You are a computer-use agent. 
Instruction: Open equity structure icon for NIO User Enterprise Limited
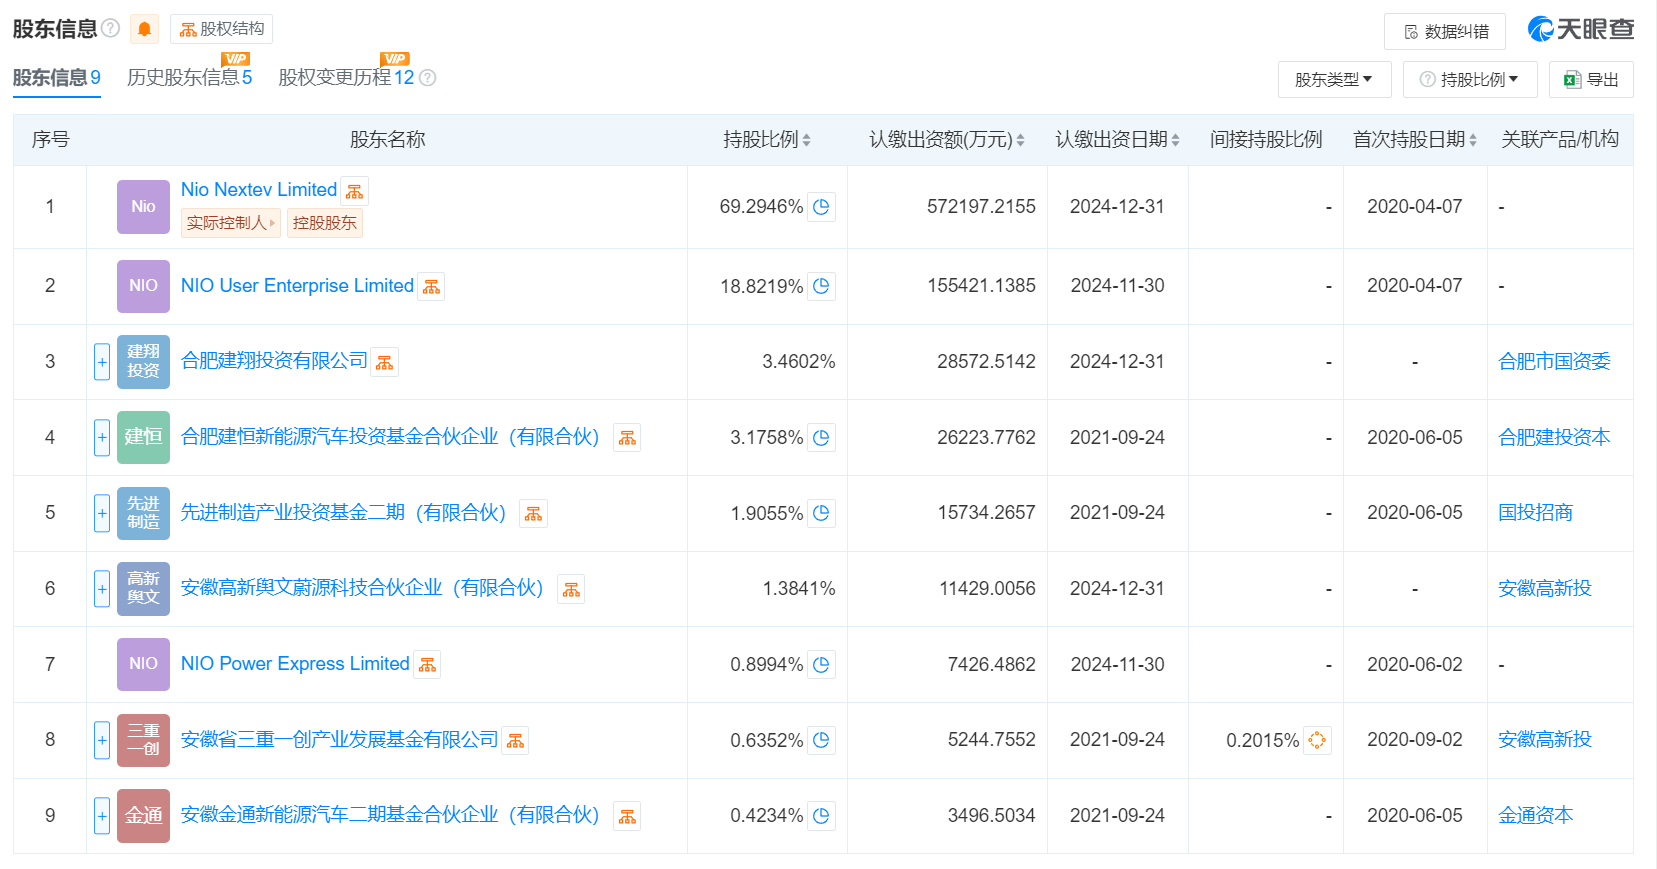pyautogui.click(x=431, y=287)
